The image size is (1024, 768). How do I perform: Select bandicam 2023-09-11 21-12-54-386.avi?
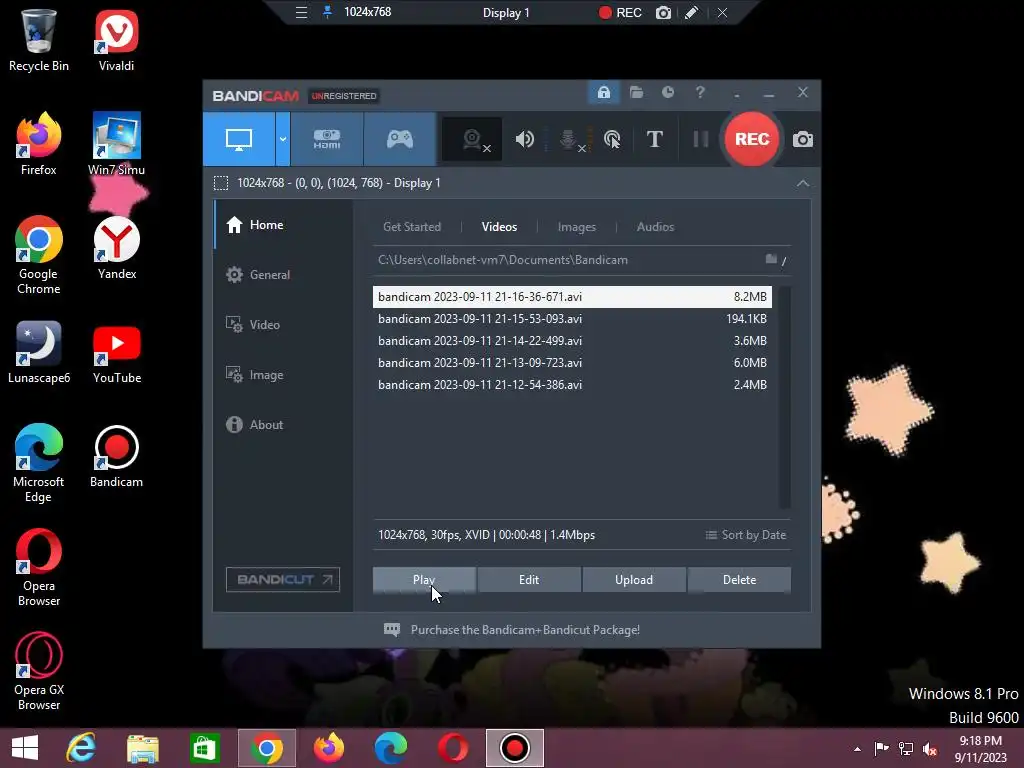572,385
